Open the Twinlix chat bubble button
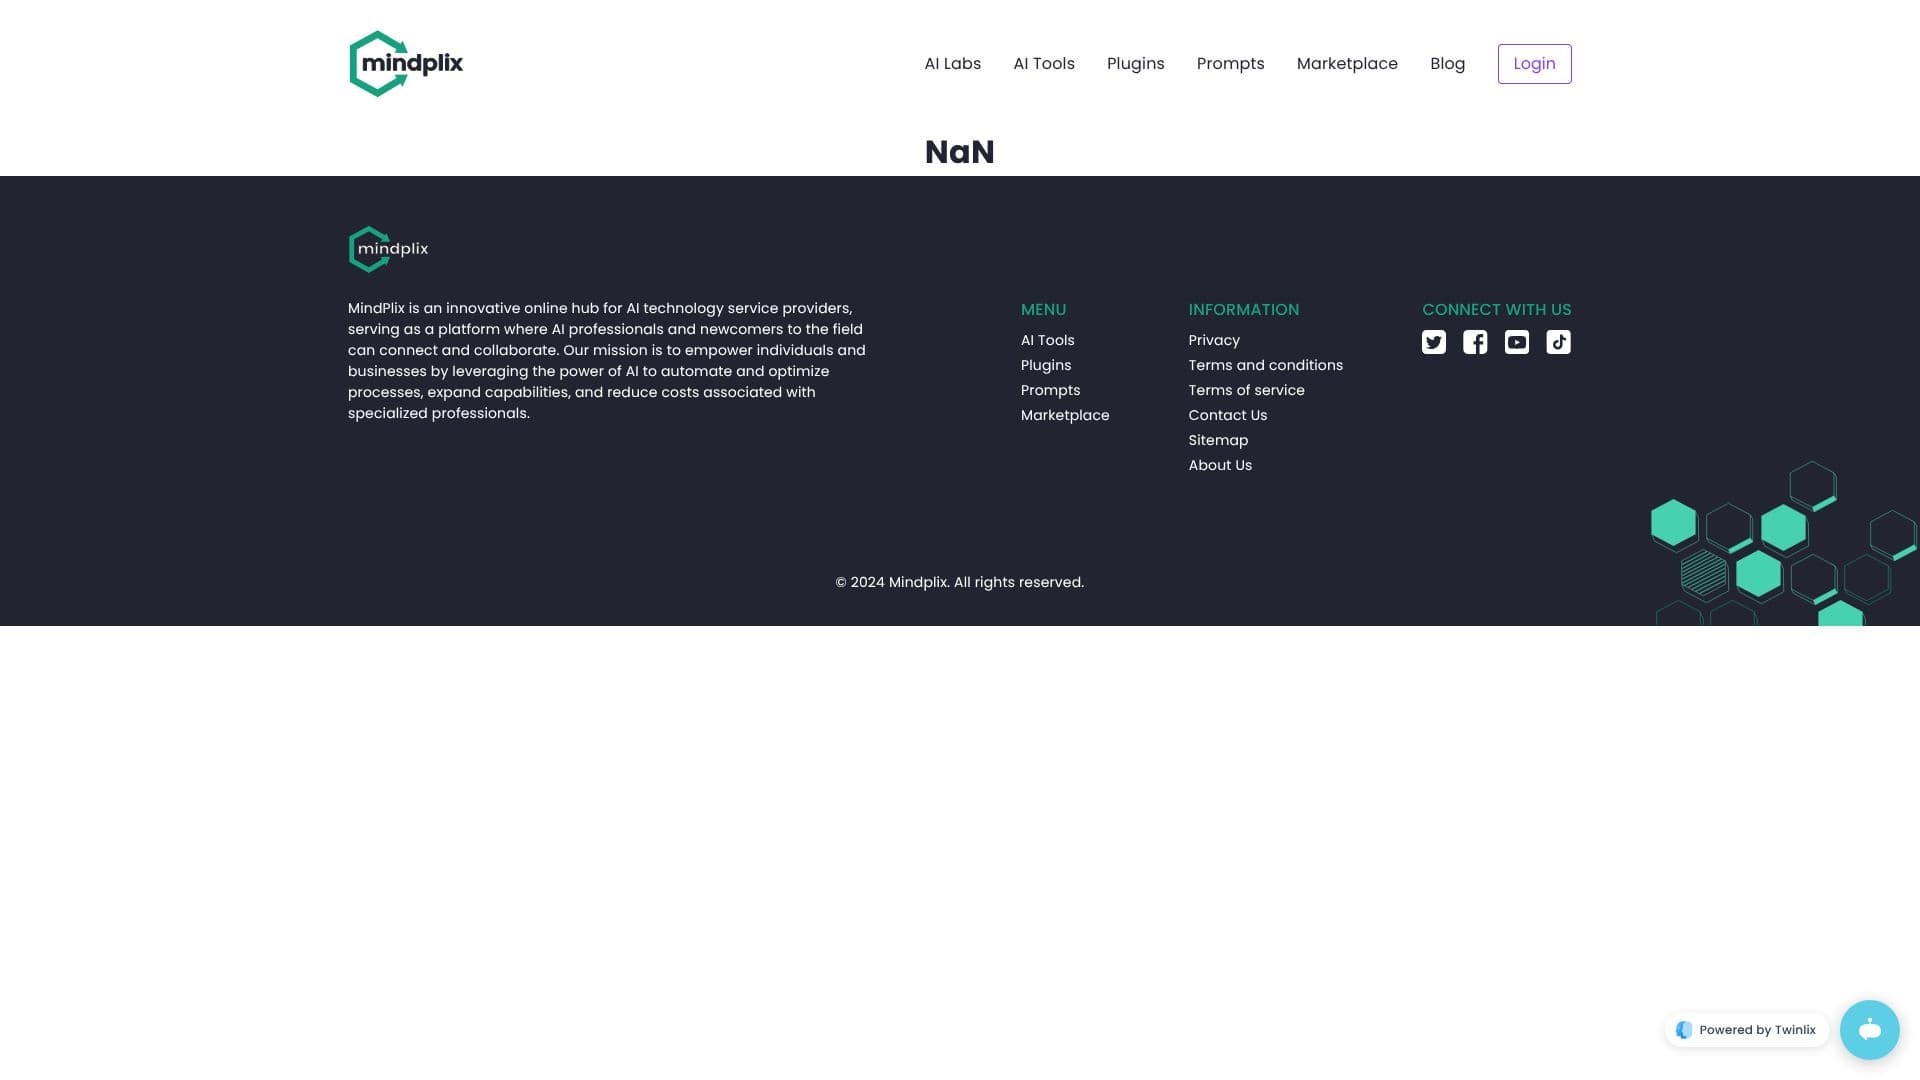The image size is (1920, 1080). [1869, 1029]
